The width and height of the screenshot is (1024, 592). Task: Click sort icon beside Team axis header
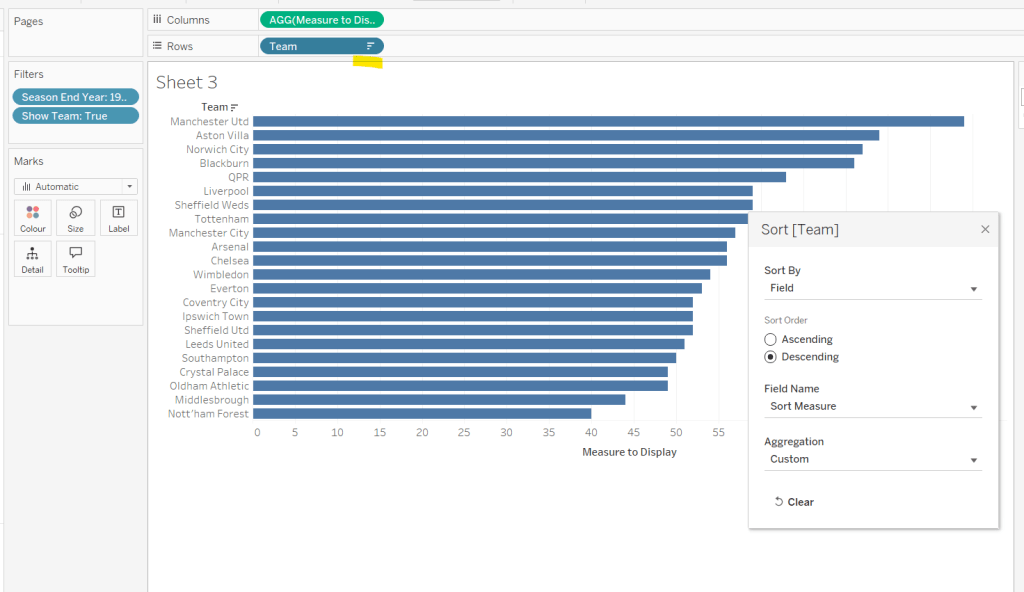pyautogui.click(x=235, y=107)
